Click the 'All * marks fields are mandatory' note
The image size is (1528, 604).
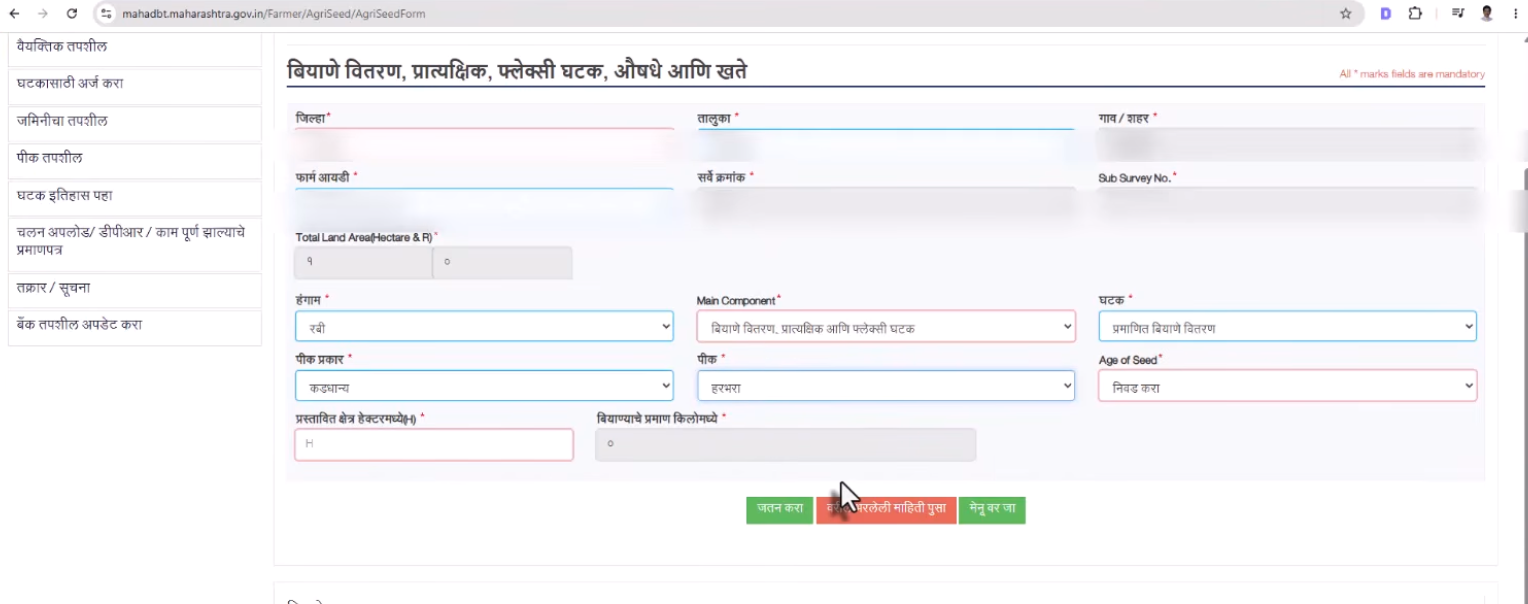(1412, 74)
